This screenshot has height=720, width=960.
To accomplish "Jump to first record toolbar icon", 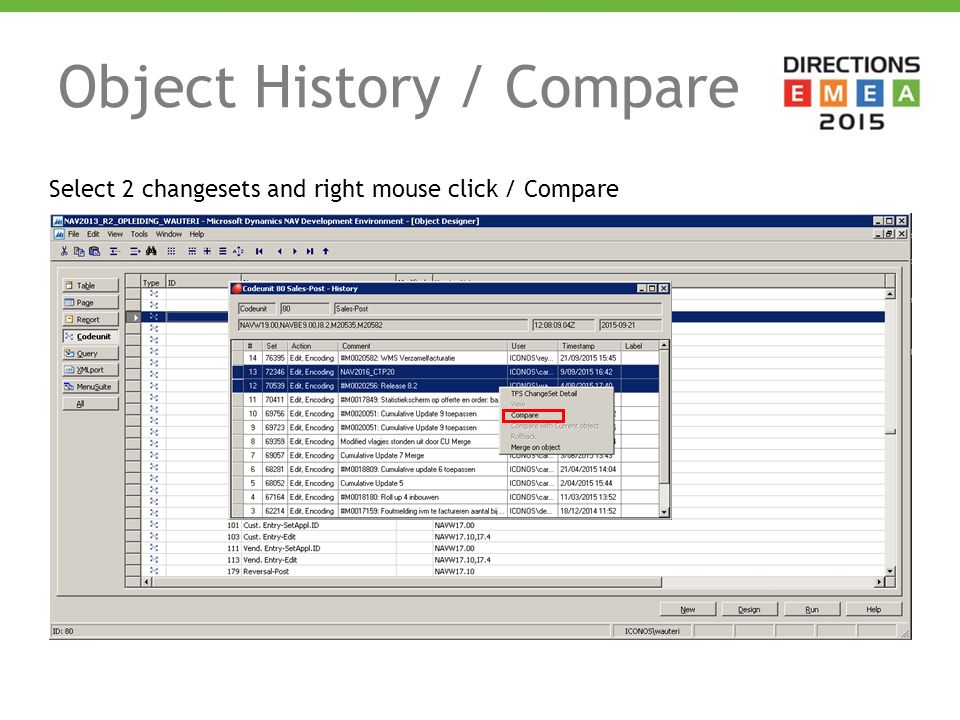I will point(260,251).
